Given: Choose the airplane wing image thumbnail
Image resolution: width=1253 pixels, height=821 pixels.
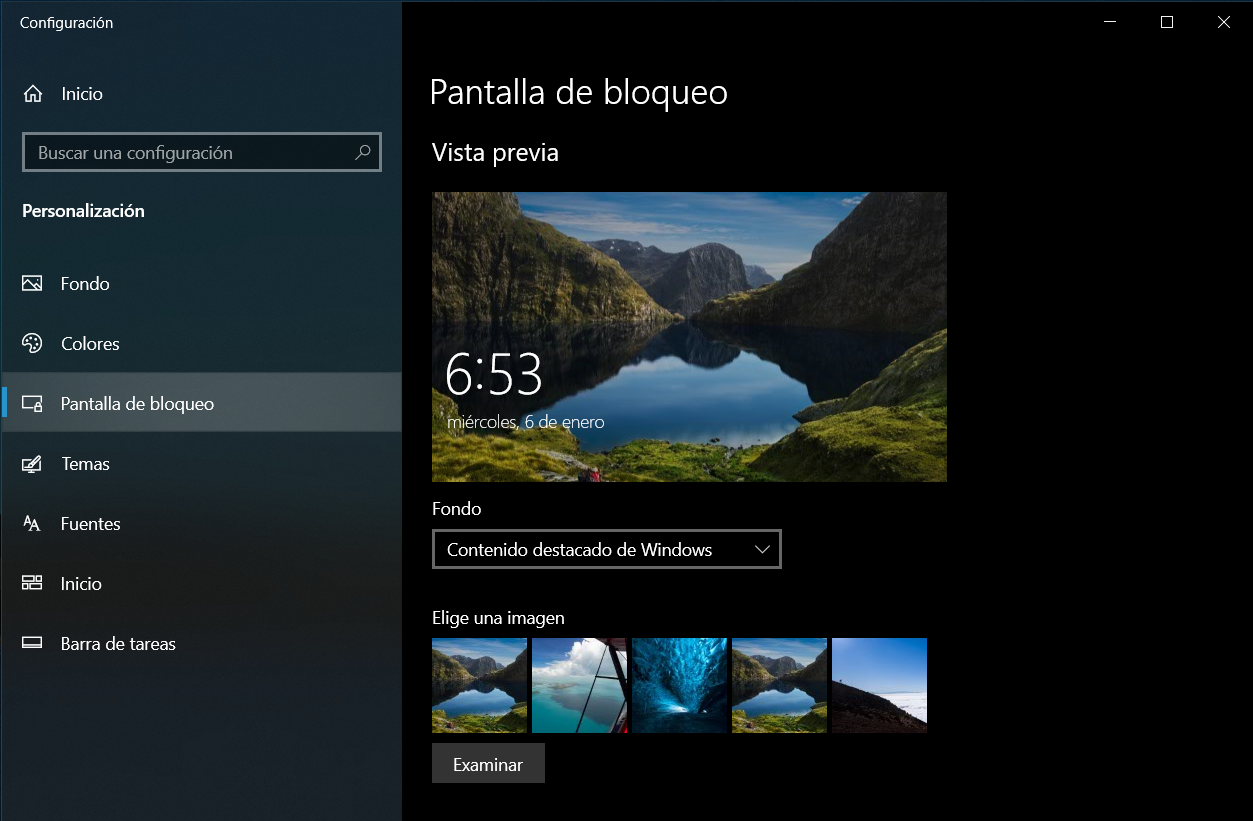Looking at the screenshot, I should tap(579, 685).
